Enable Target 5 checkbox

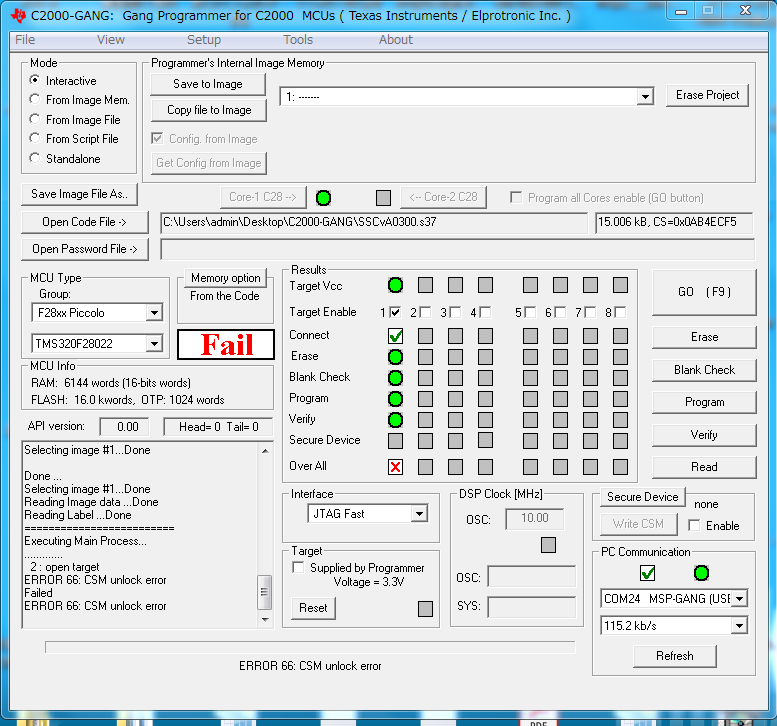pos(530,312)
